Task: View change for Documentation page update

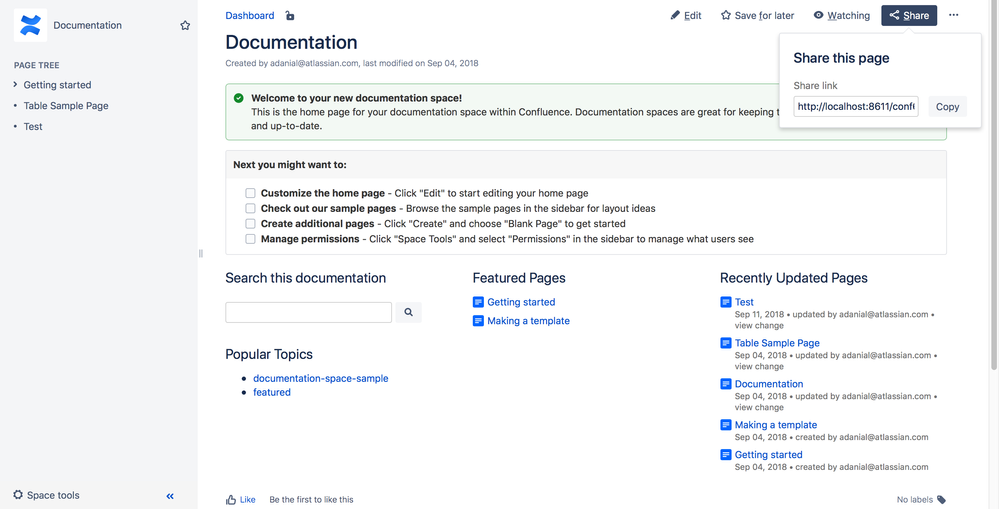Action: click(759, 407)
